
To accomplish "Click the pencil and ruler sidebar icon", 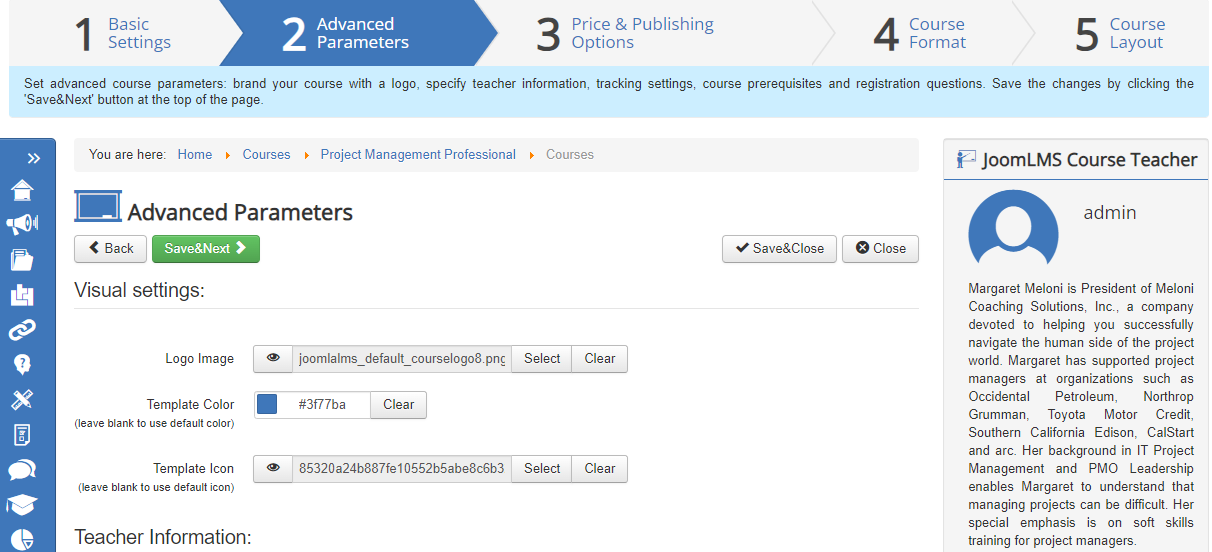I will tap(22, 399).
